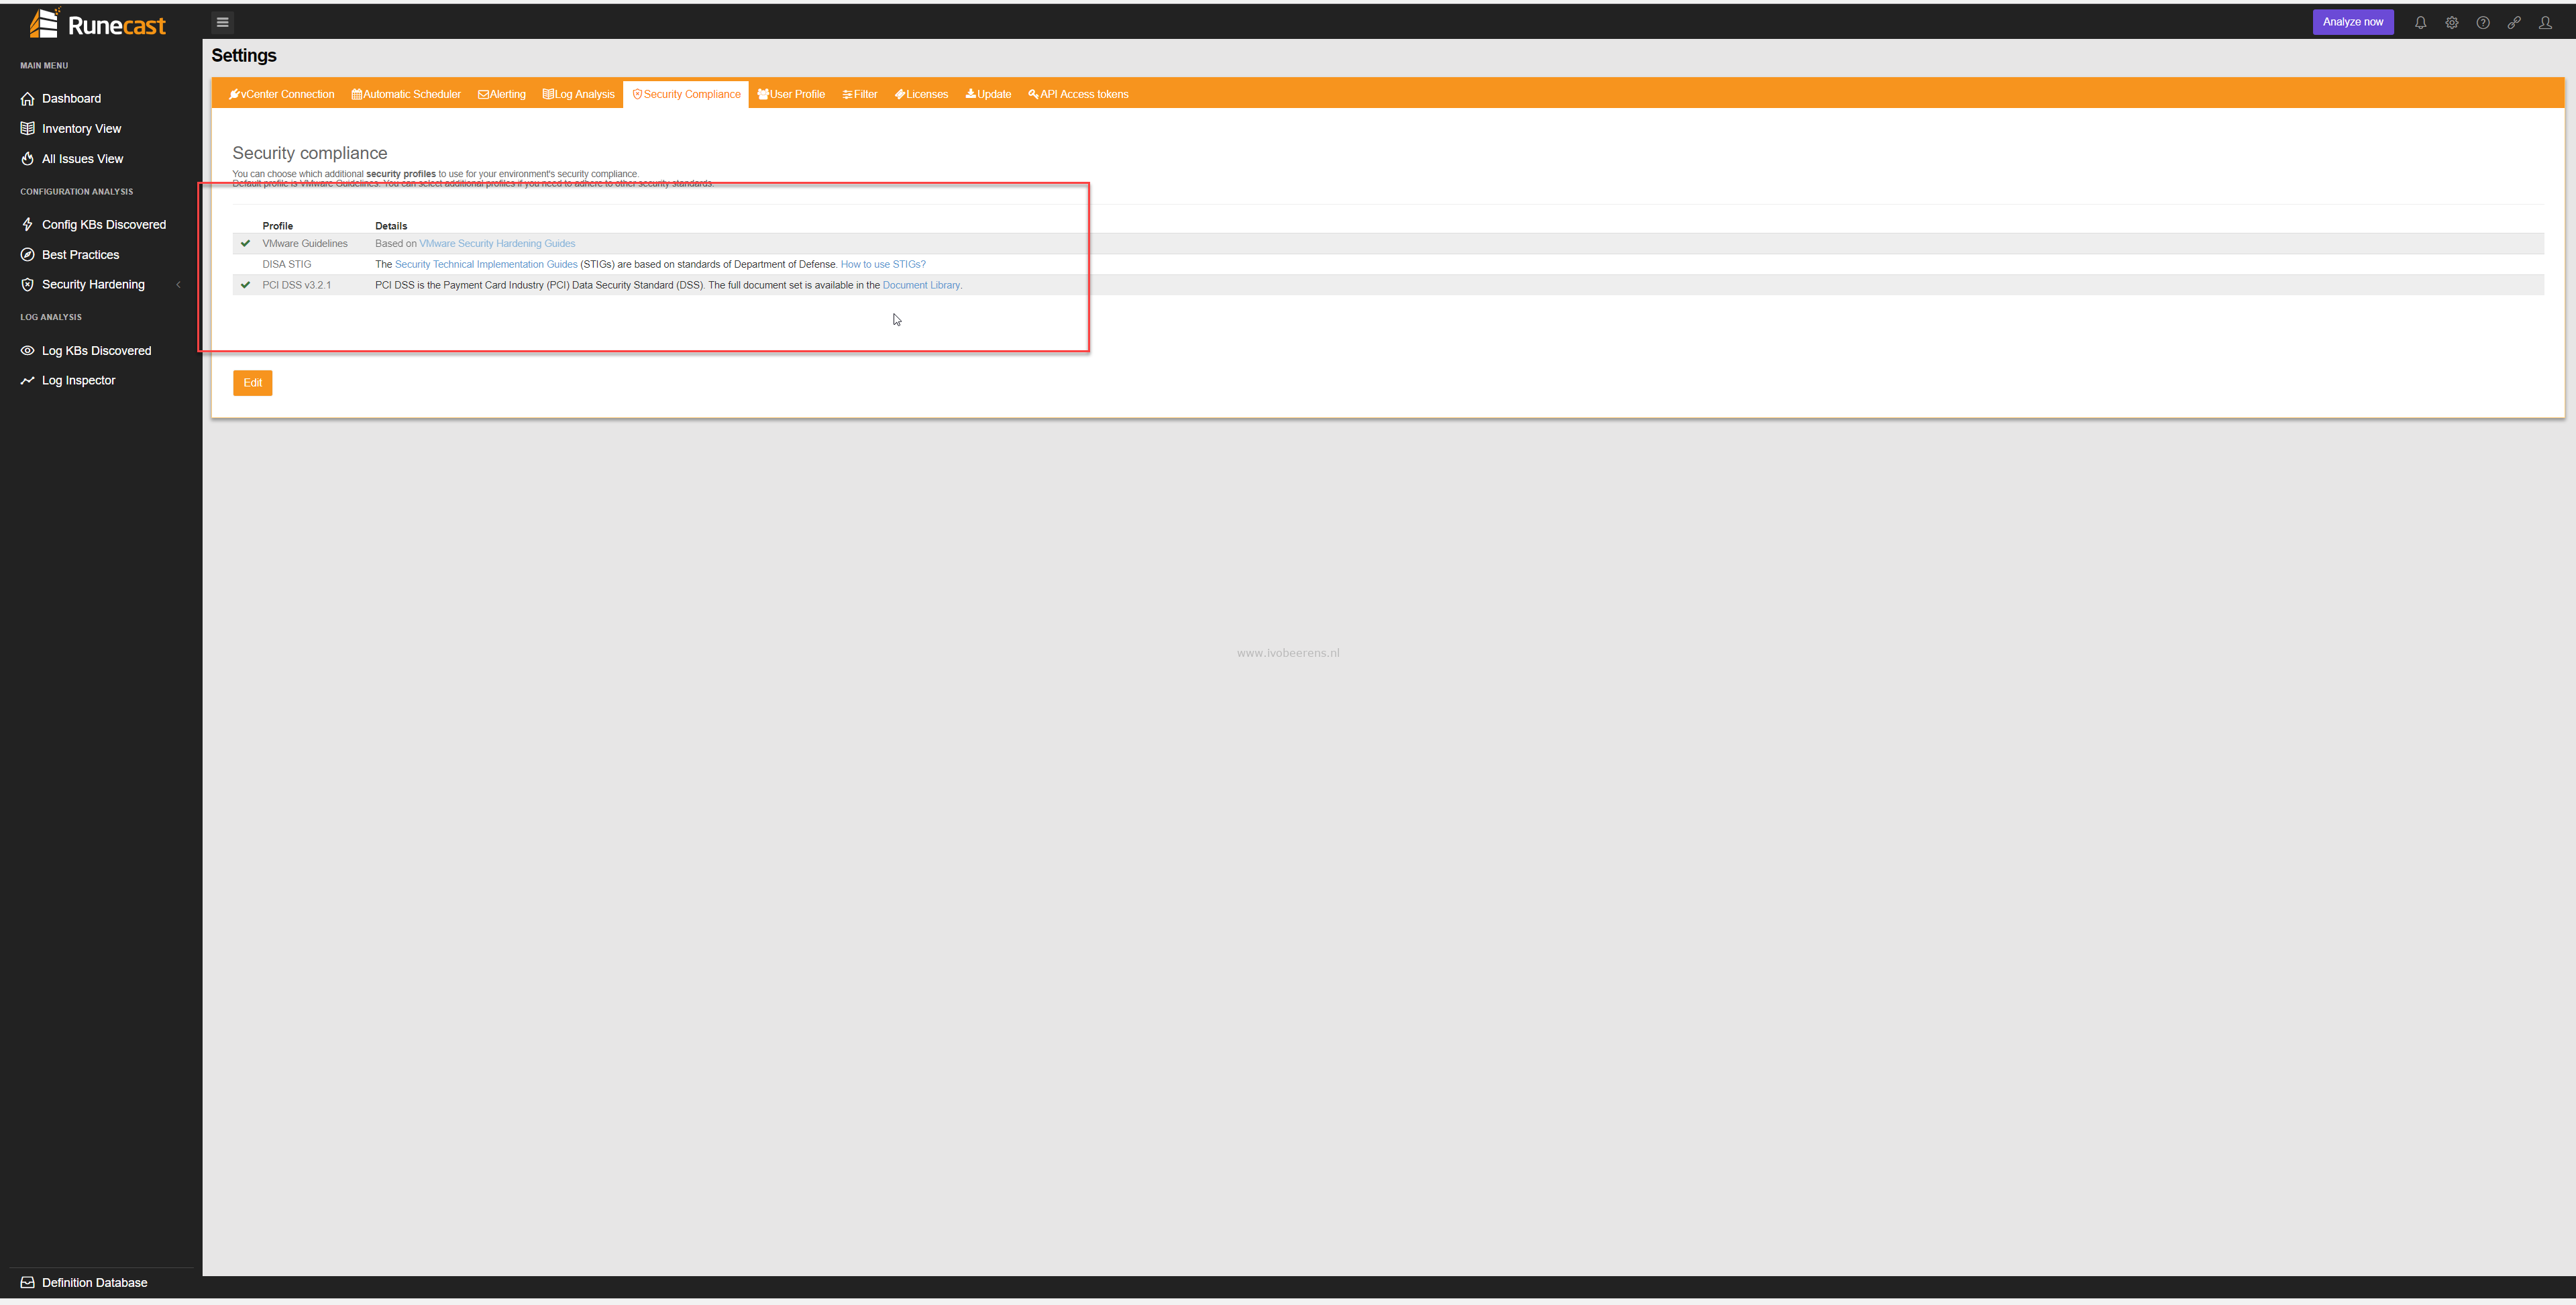The width and height of the screenshot is (2576, 1305).
Task: Click the Profile column header
Action: tap(278, 226)
